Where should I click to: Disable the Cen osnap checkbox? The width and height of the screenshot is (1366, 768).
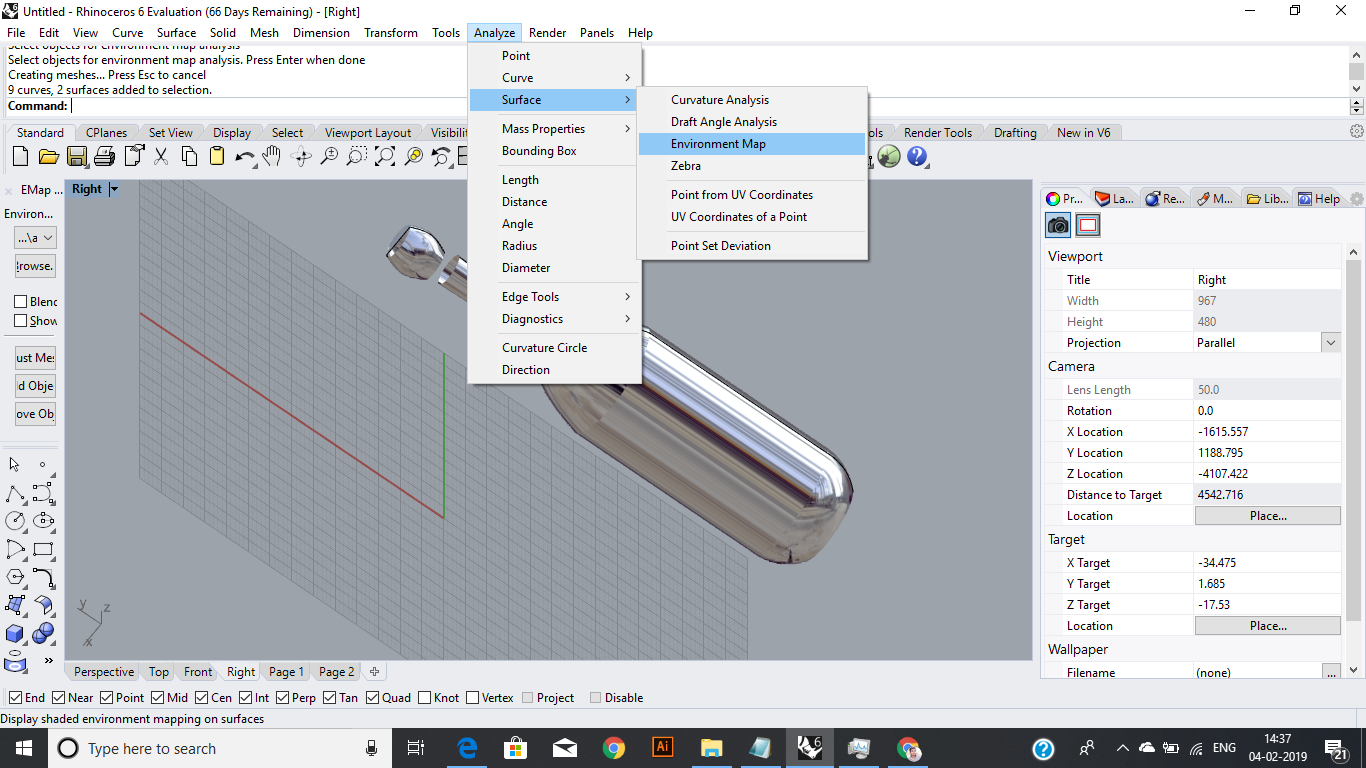pyautogui.click(x=202, y=698)
